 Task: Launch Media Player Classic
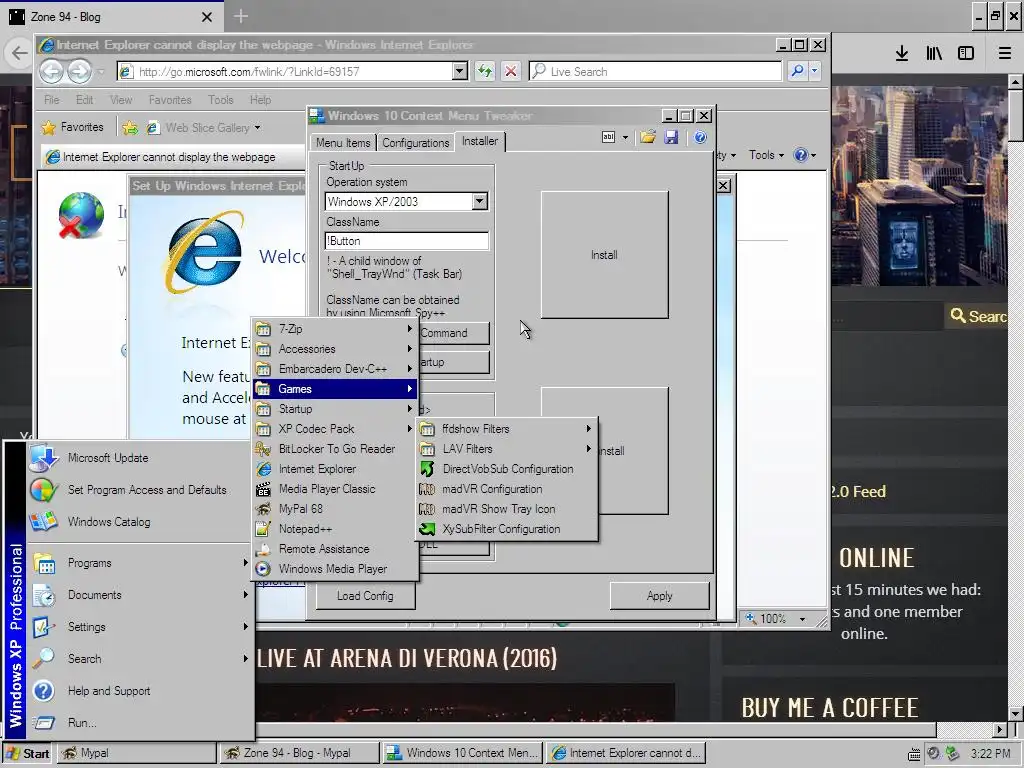coord(336,488)
